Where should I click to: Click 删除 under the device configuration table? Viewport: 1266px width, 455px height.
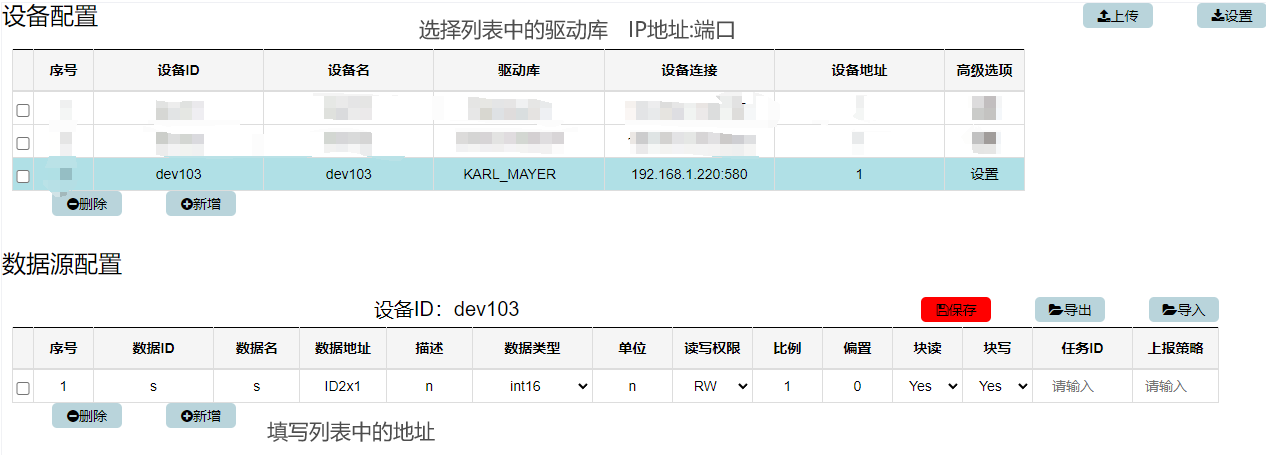(87, 204)
